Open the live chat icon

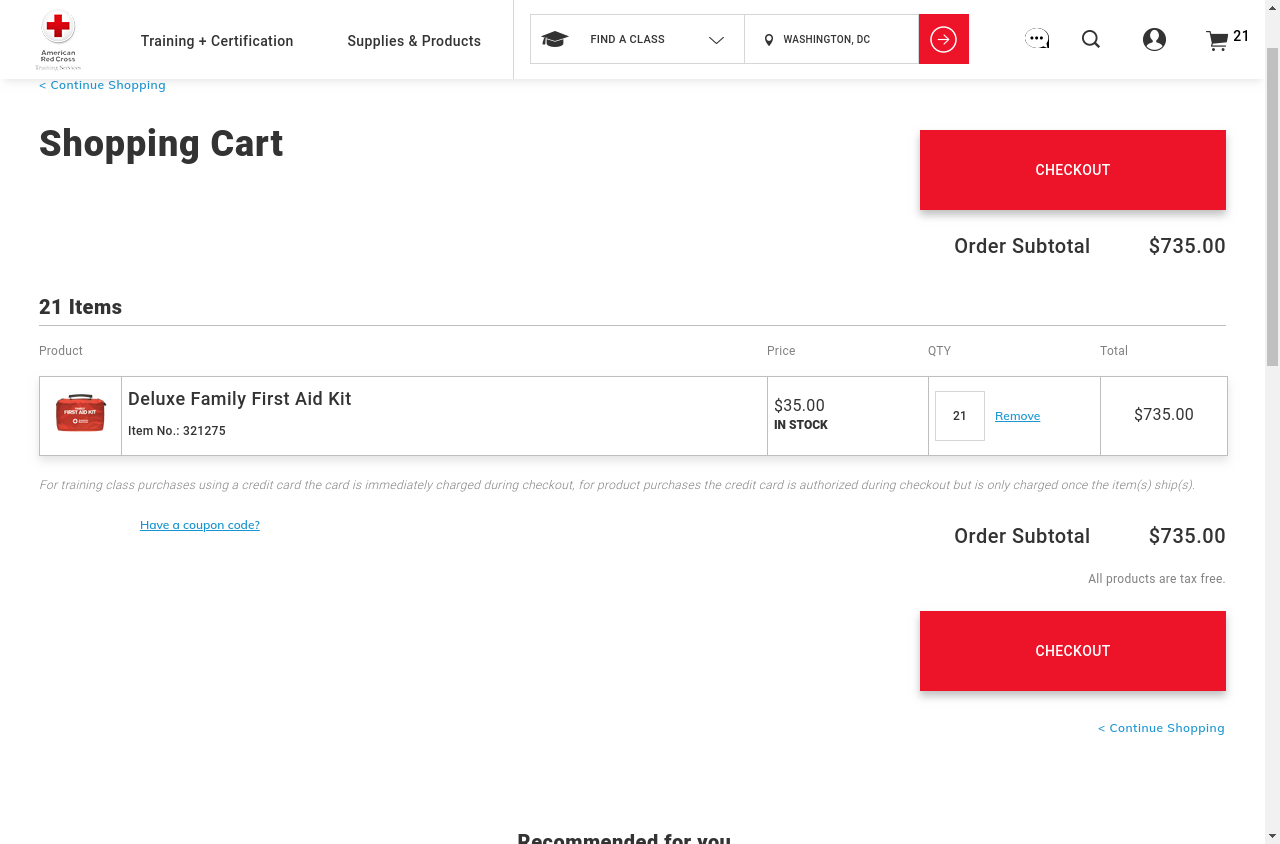pyautogui.click(x=1037, y=39)
